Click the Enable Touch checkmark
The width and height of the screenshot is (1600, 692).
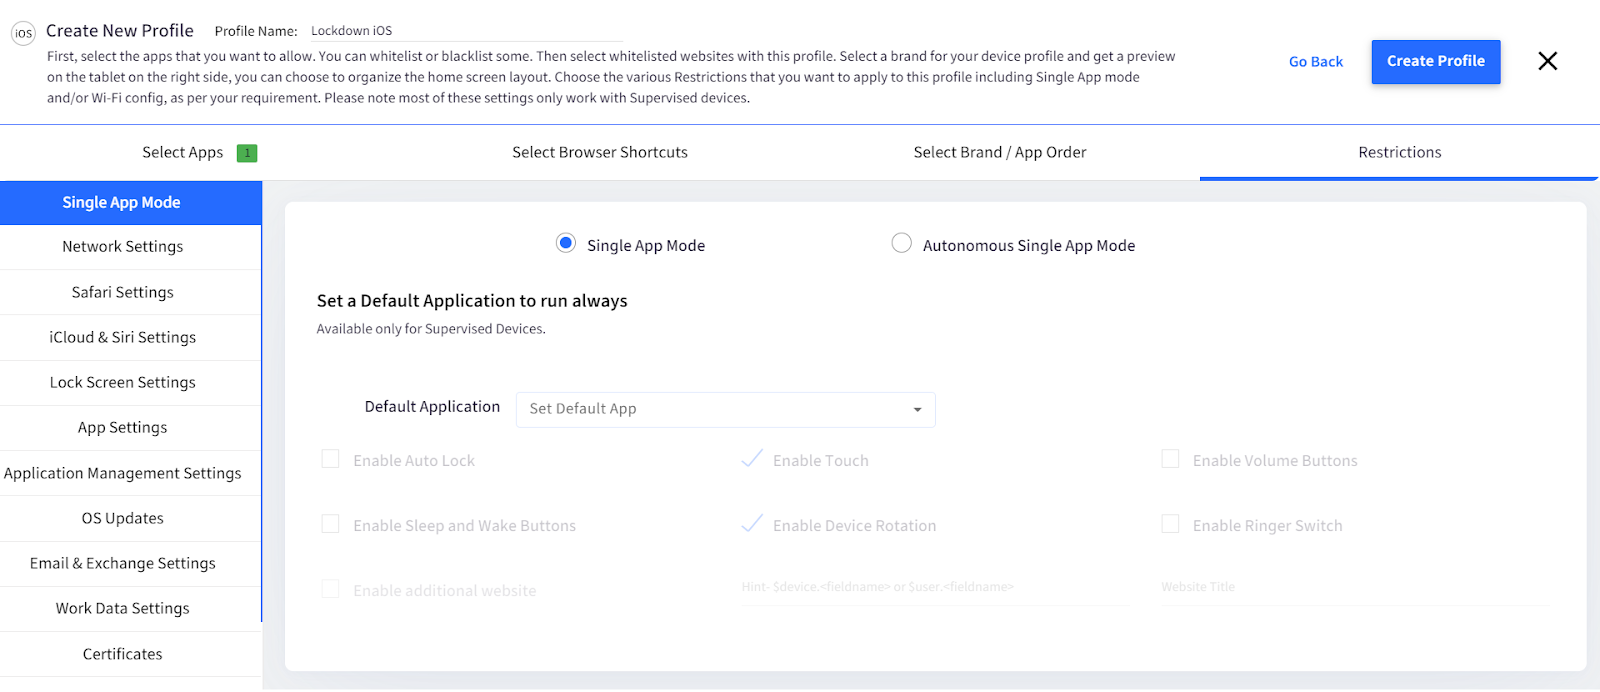tap(752, 459)
